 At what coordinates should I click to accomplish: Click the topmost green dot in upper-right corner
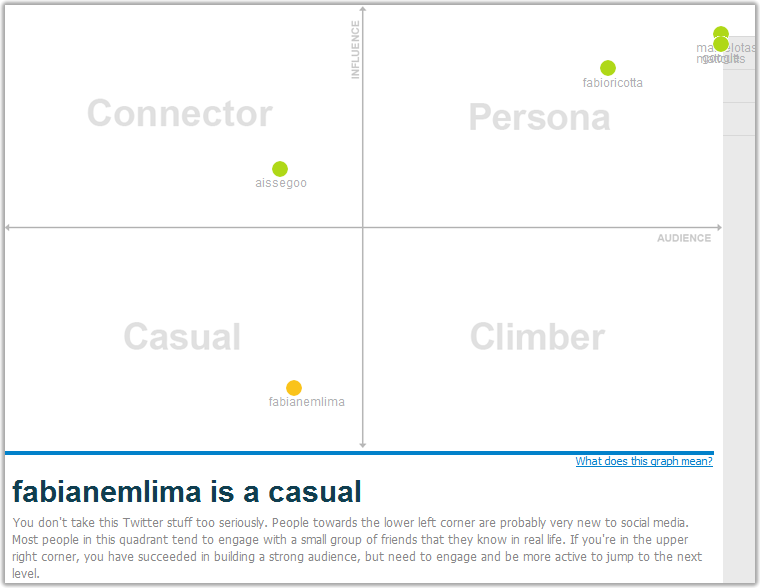pyautogui.click(x=721, y=33)
